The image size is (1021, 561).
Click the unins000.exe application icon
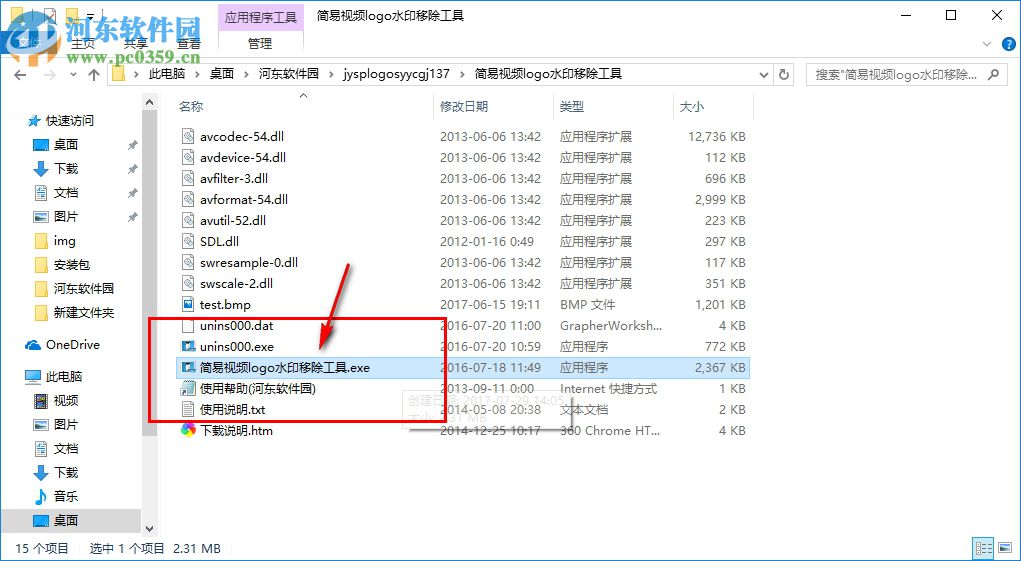coord(188,346)
